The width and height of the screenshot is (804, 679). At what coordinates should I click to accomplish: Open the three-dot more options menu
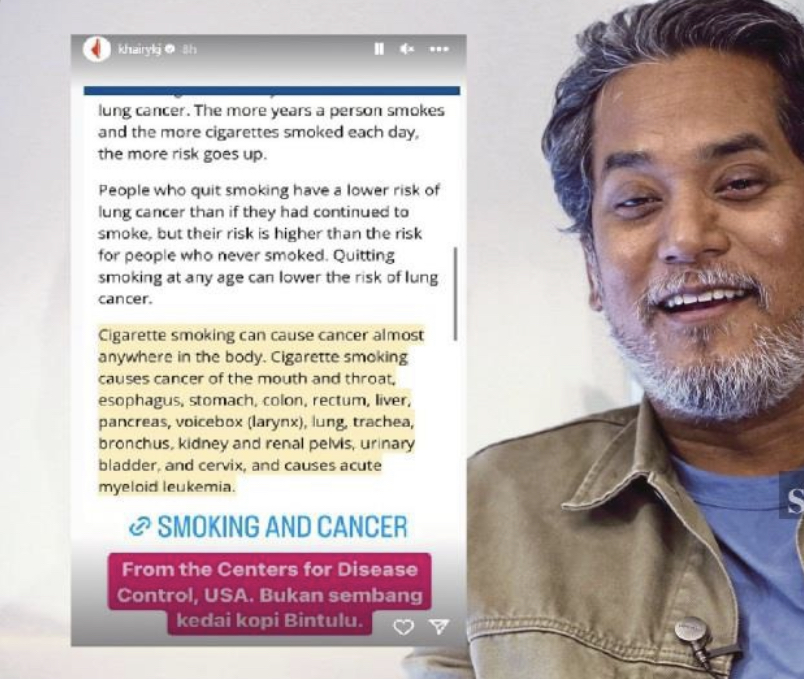tap(439, 49)
